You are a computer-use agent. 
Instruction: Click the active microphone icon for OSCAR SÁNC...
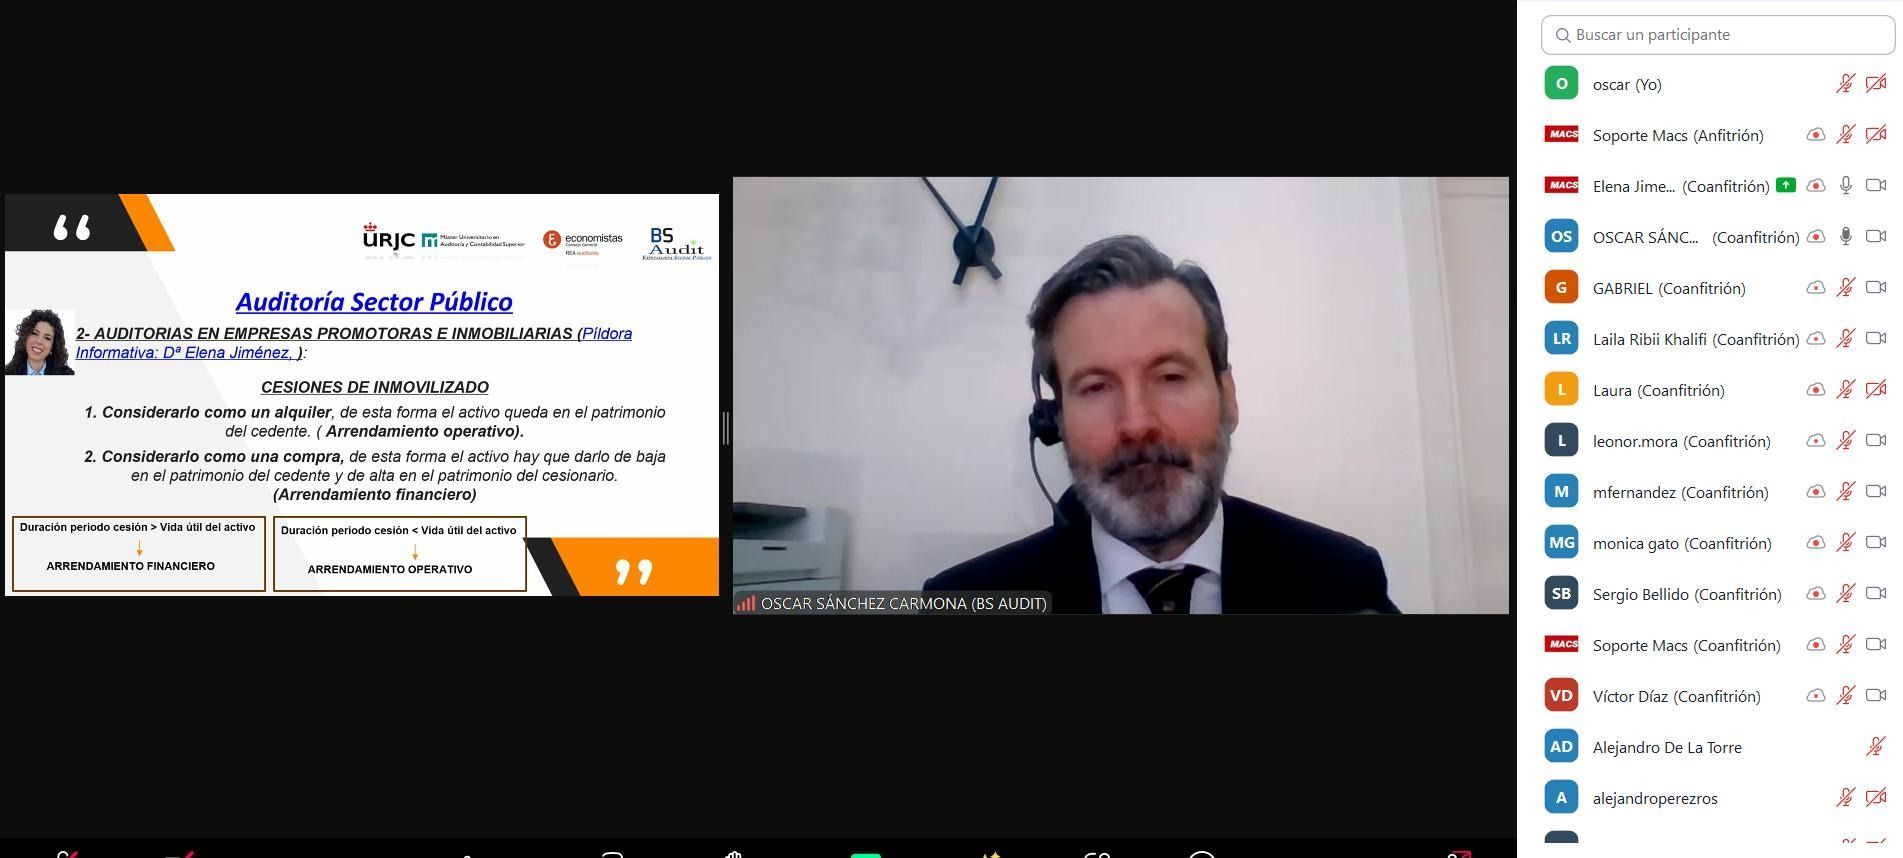coord(1846,237)
